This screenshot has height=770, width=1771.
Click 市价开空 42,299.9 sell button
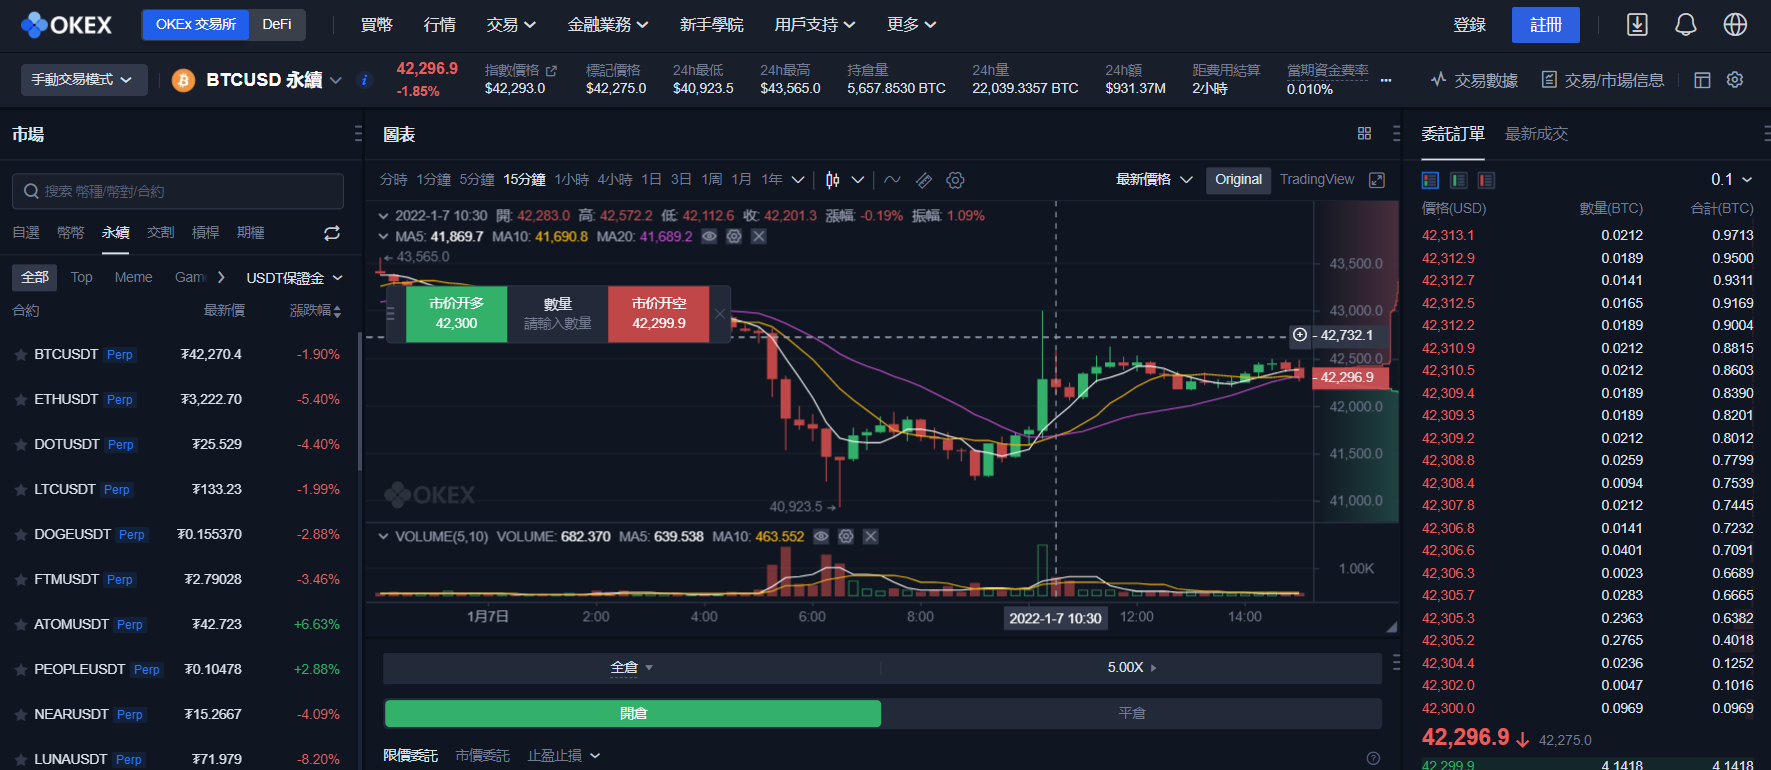tap(659, 314)
